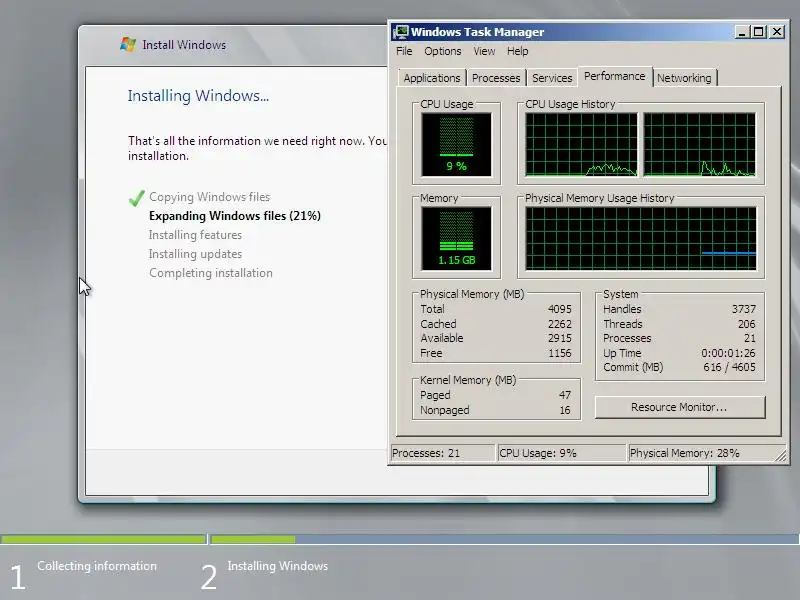Click the first CPU Usage History graph
Viewport: 800px width, 600px height.
[x=581, y=145]
